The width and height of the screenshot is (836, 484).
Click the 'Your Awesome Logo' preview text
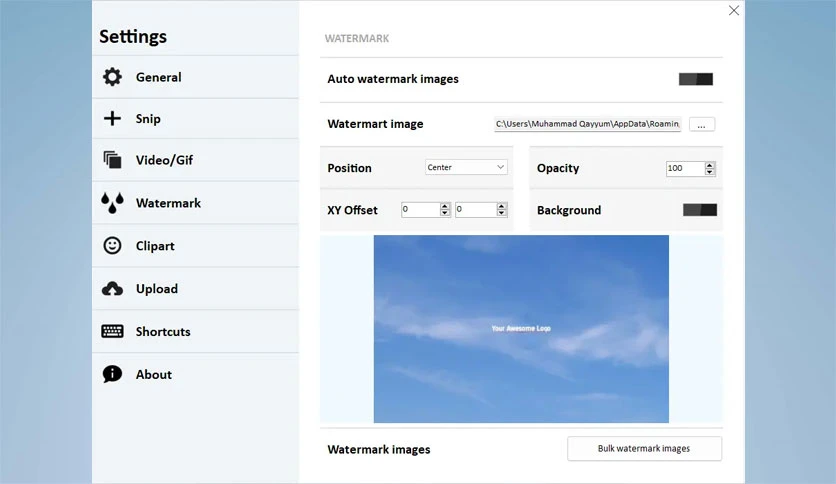tap(521, 328)
